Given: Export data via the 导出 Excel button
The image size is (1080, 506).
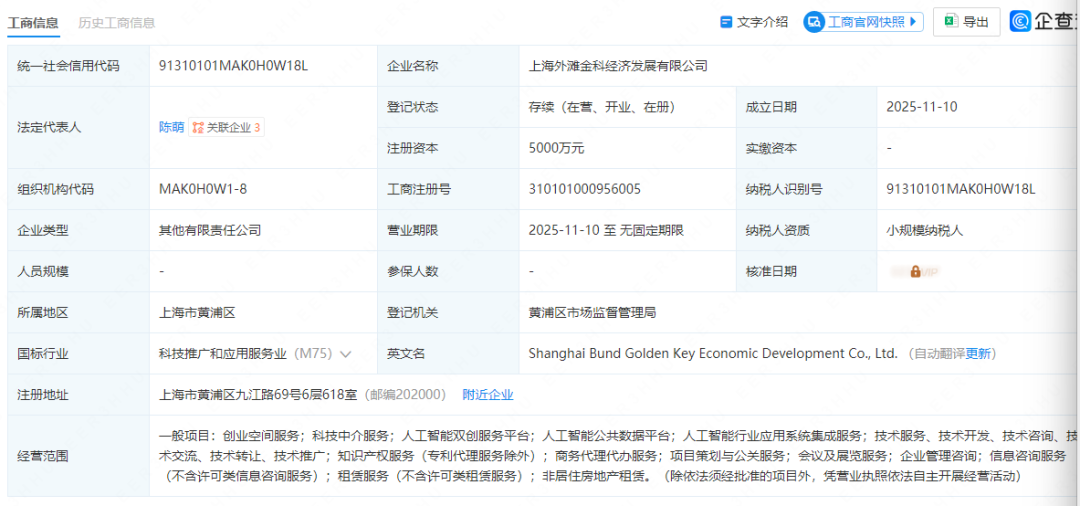Looking at the screenshot, I should [x=966, y=22].
